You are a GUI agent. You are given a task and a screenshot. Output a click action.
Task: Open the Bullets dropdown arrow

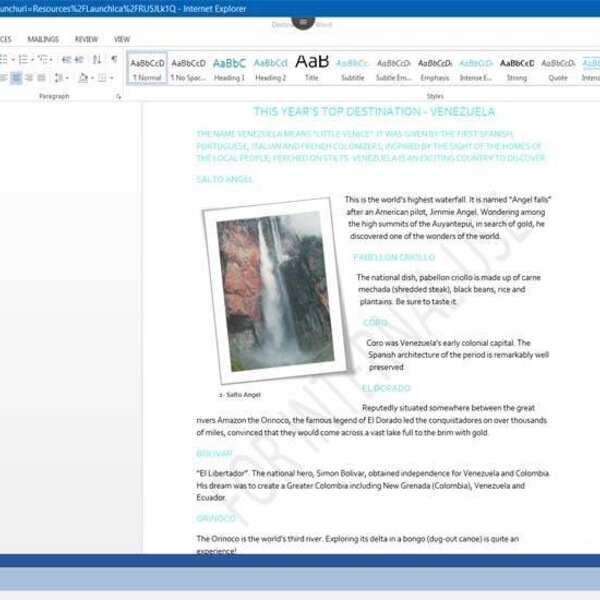coord(13,60)
